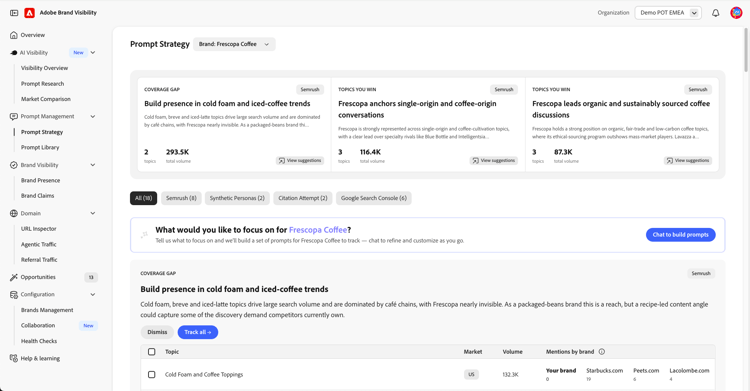
Task: Toggle the sidebar panel icon
Action: tap(14, 13)
